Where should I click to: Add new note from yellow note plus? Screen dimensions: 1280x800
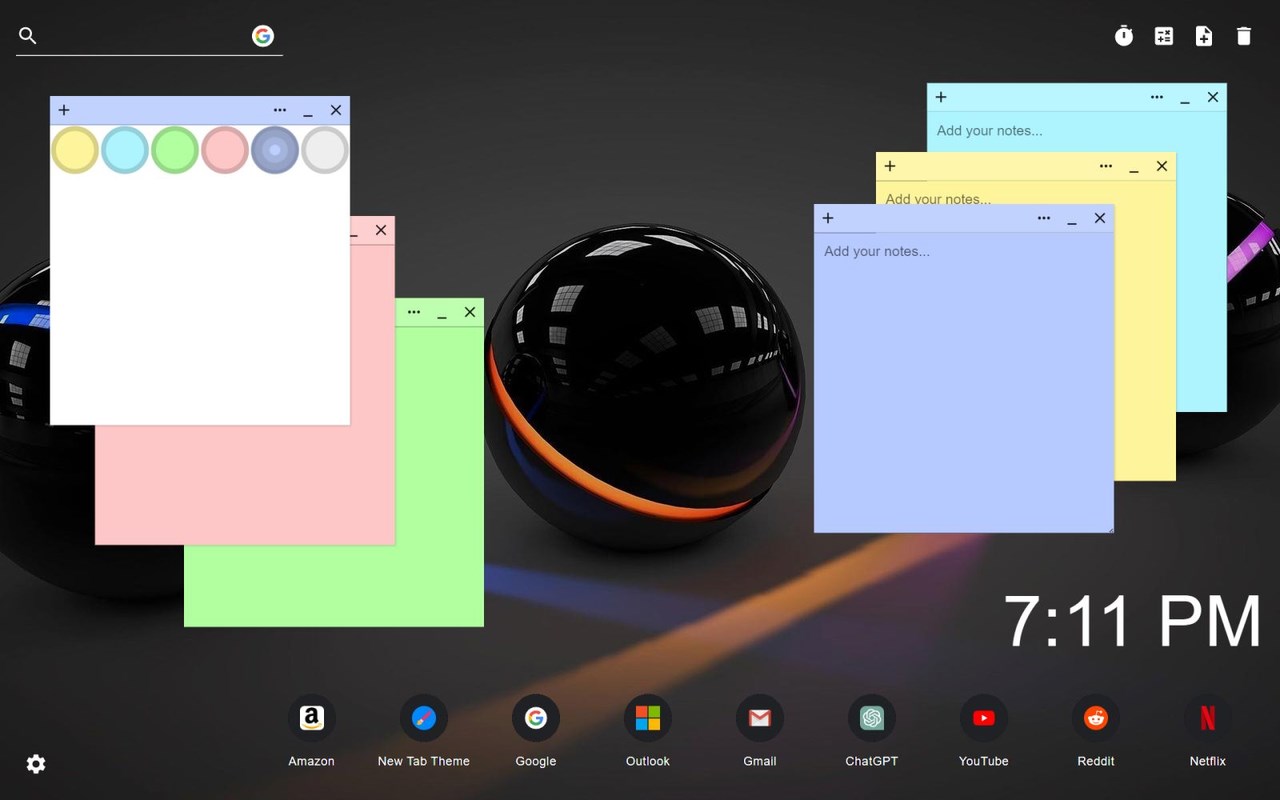point(890,166)
